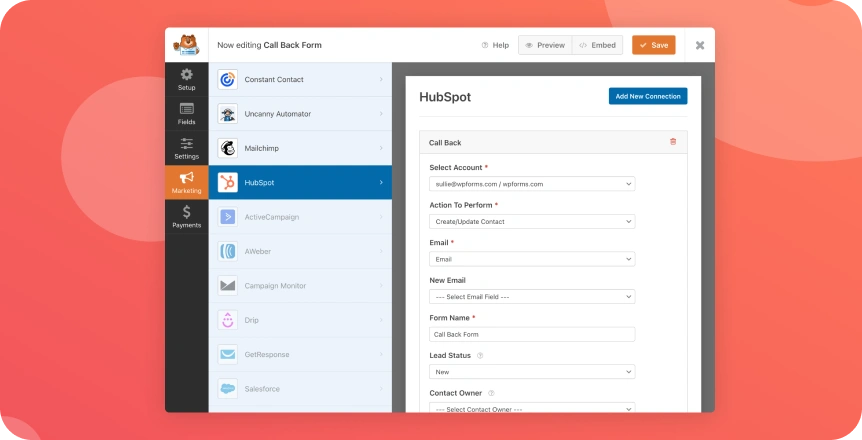Viewport: 862px width, 440px height.
Task: Click the Drip logo icon
Action: pos(228,320)
